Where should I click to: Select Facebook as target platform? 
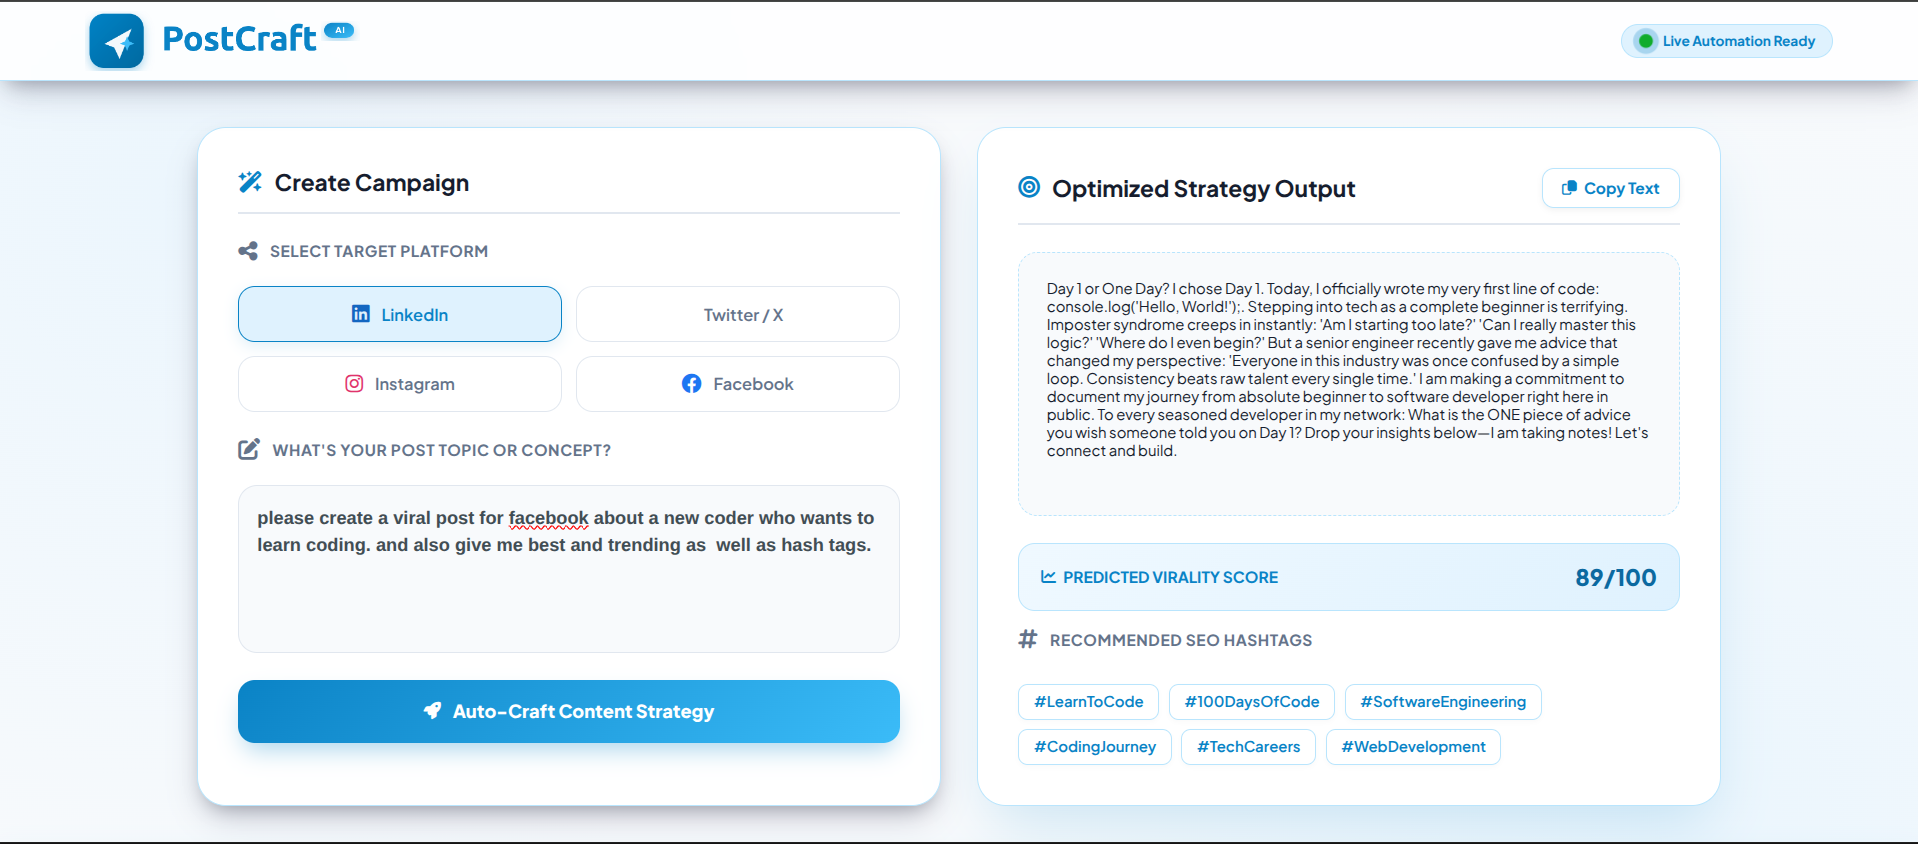click(x=738, y=384)
